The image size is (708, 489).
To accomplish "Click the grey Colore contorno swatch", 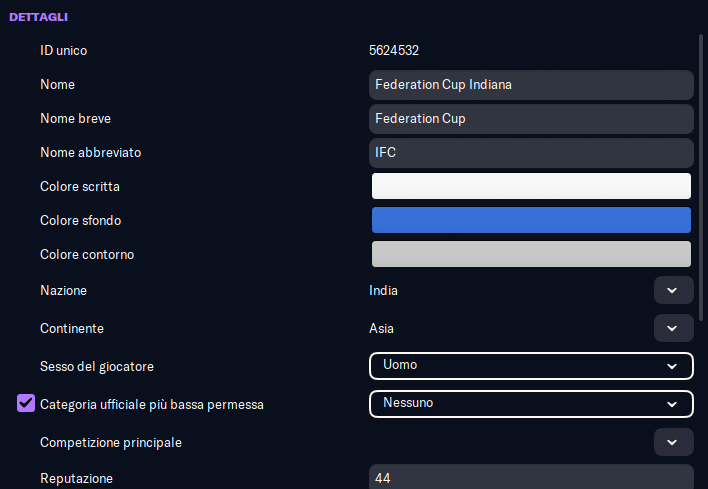I will [x=530, y=254].
